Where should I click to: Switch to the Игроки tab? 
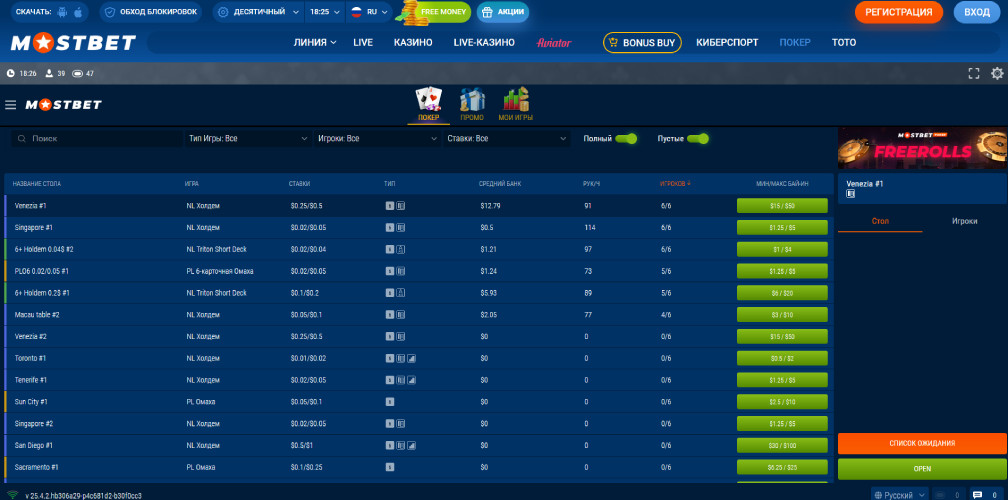[964, 221]
